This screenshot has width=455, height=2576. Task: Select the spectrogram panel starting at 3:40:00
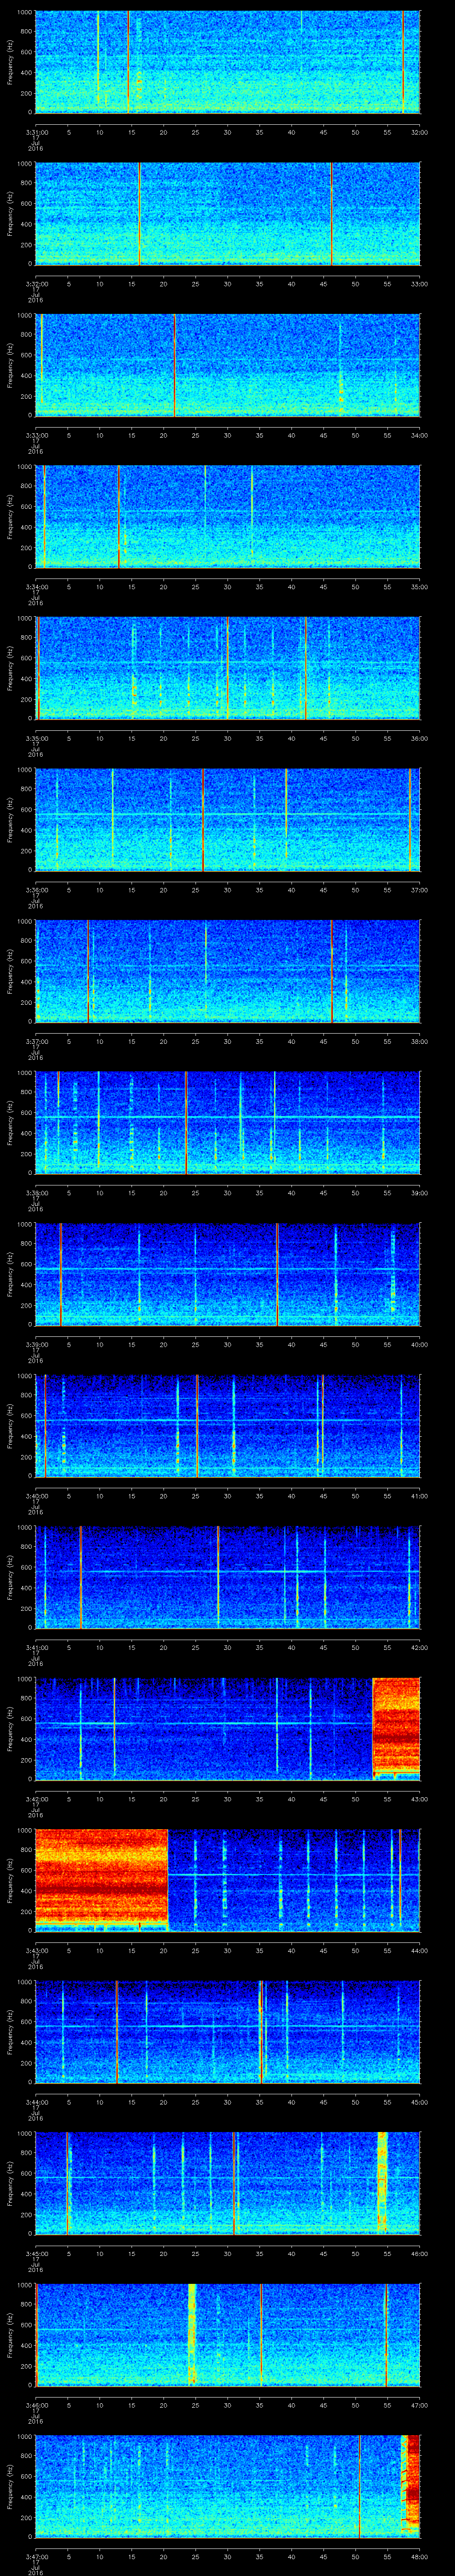click(x=228, y=1425)
